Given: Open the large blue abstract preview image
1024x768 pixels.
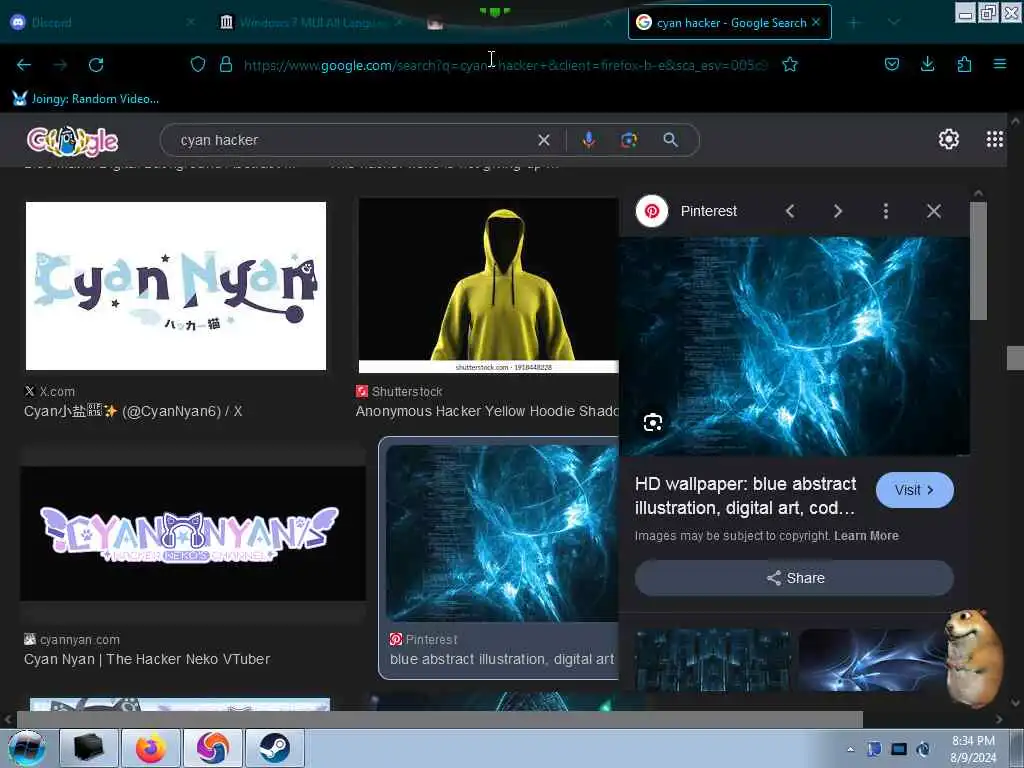Looking at the screenshot, I should pos(794,346).
